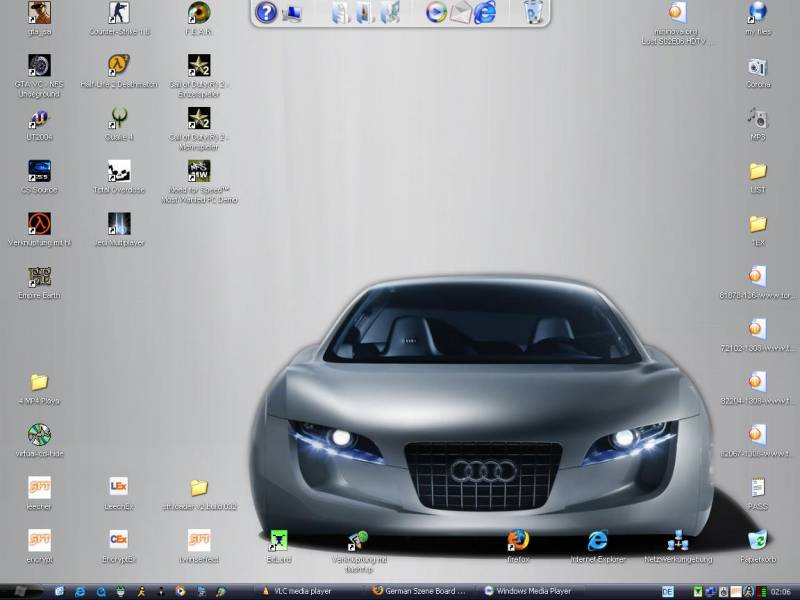Select the Need for Speed Most Wanted demo icon
Image resolution: width=800 pixels, height=600 pixels.
coord(199,171)
